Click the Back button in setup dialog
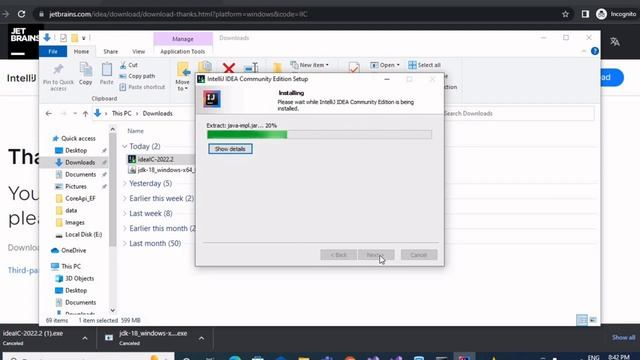The width and height of the screenshot is (640, 360). click(338, 255)
